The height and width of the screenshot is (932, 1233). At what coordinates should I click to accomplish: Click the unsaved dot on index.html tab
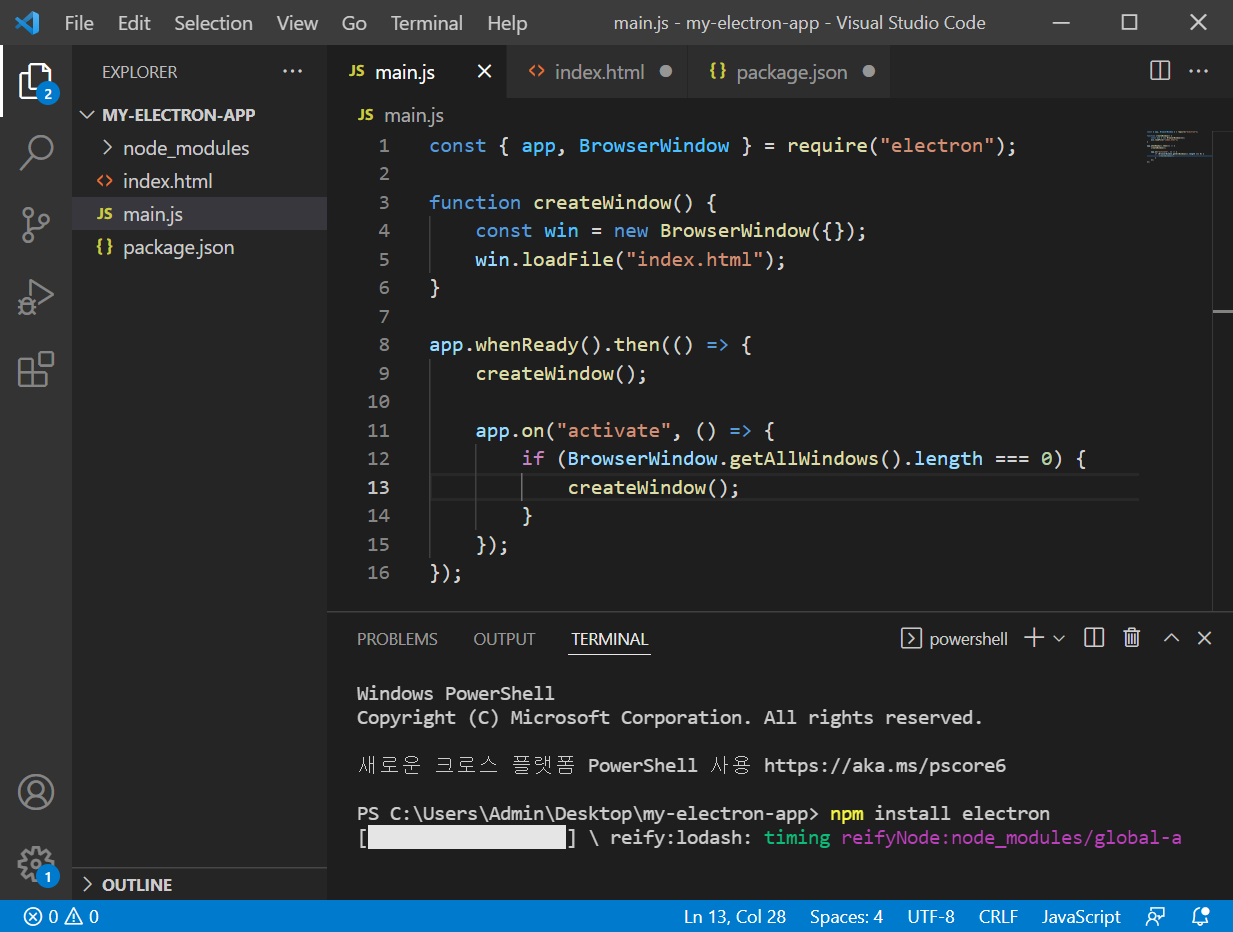[x=666, y=71]
